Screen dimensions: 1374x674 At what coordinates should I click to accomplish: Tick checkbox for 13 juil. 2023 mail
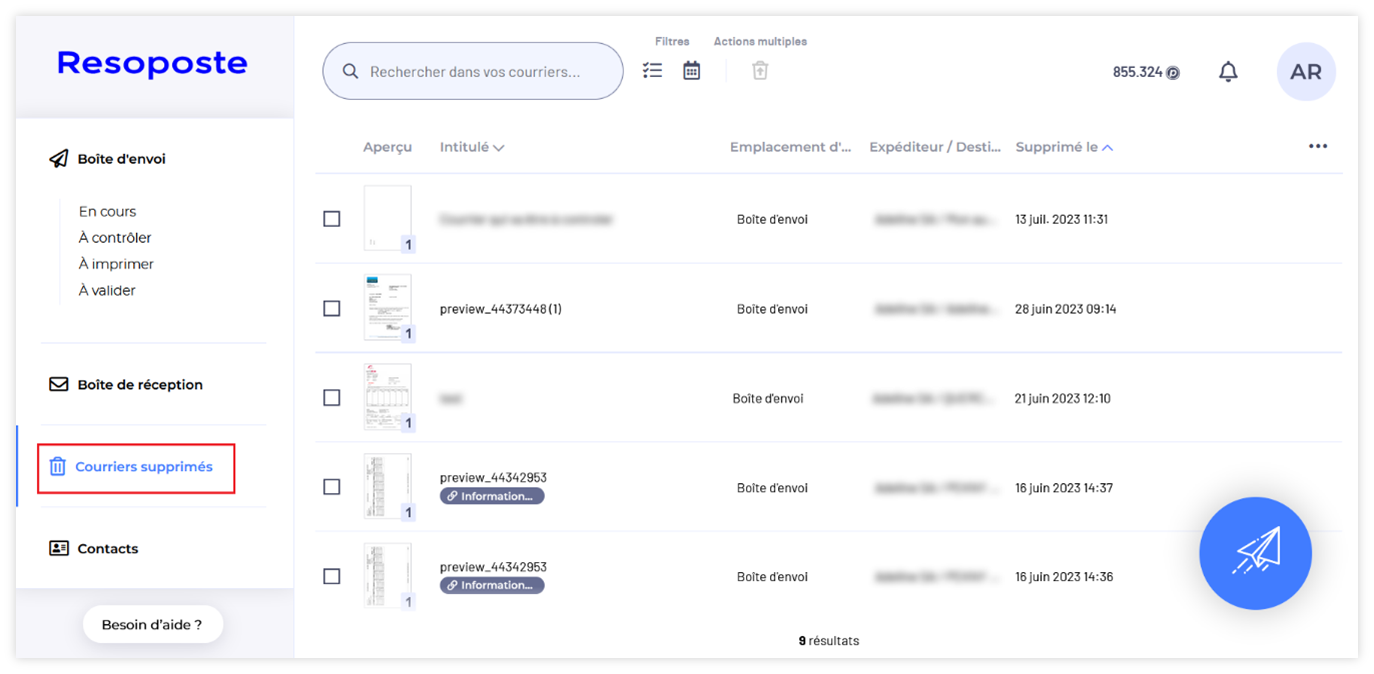pyautogui.click(x=332, y=219)
